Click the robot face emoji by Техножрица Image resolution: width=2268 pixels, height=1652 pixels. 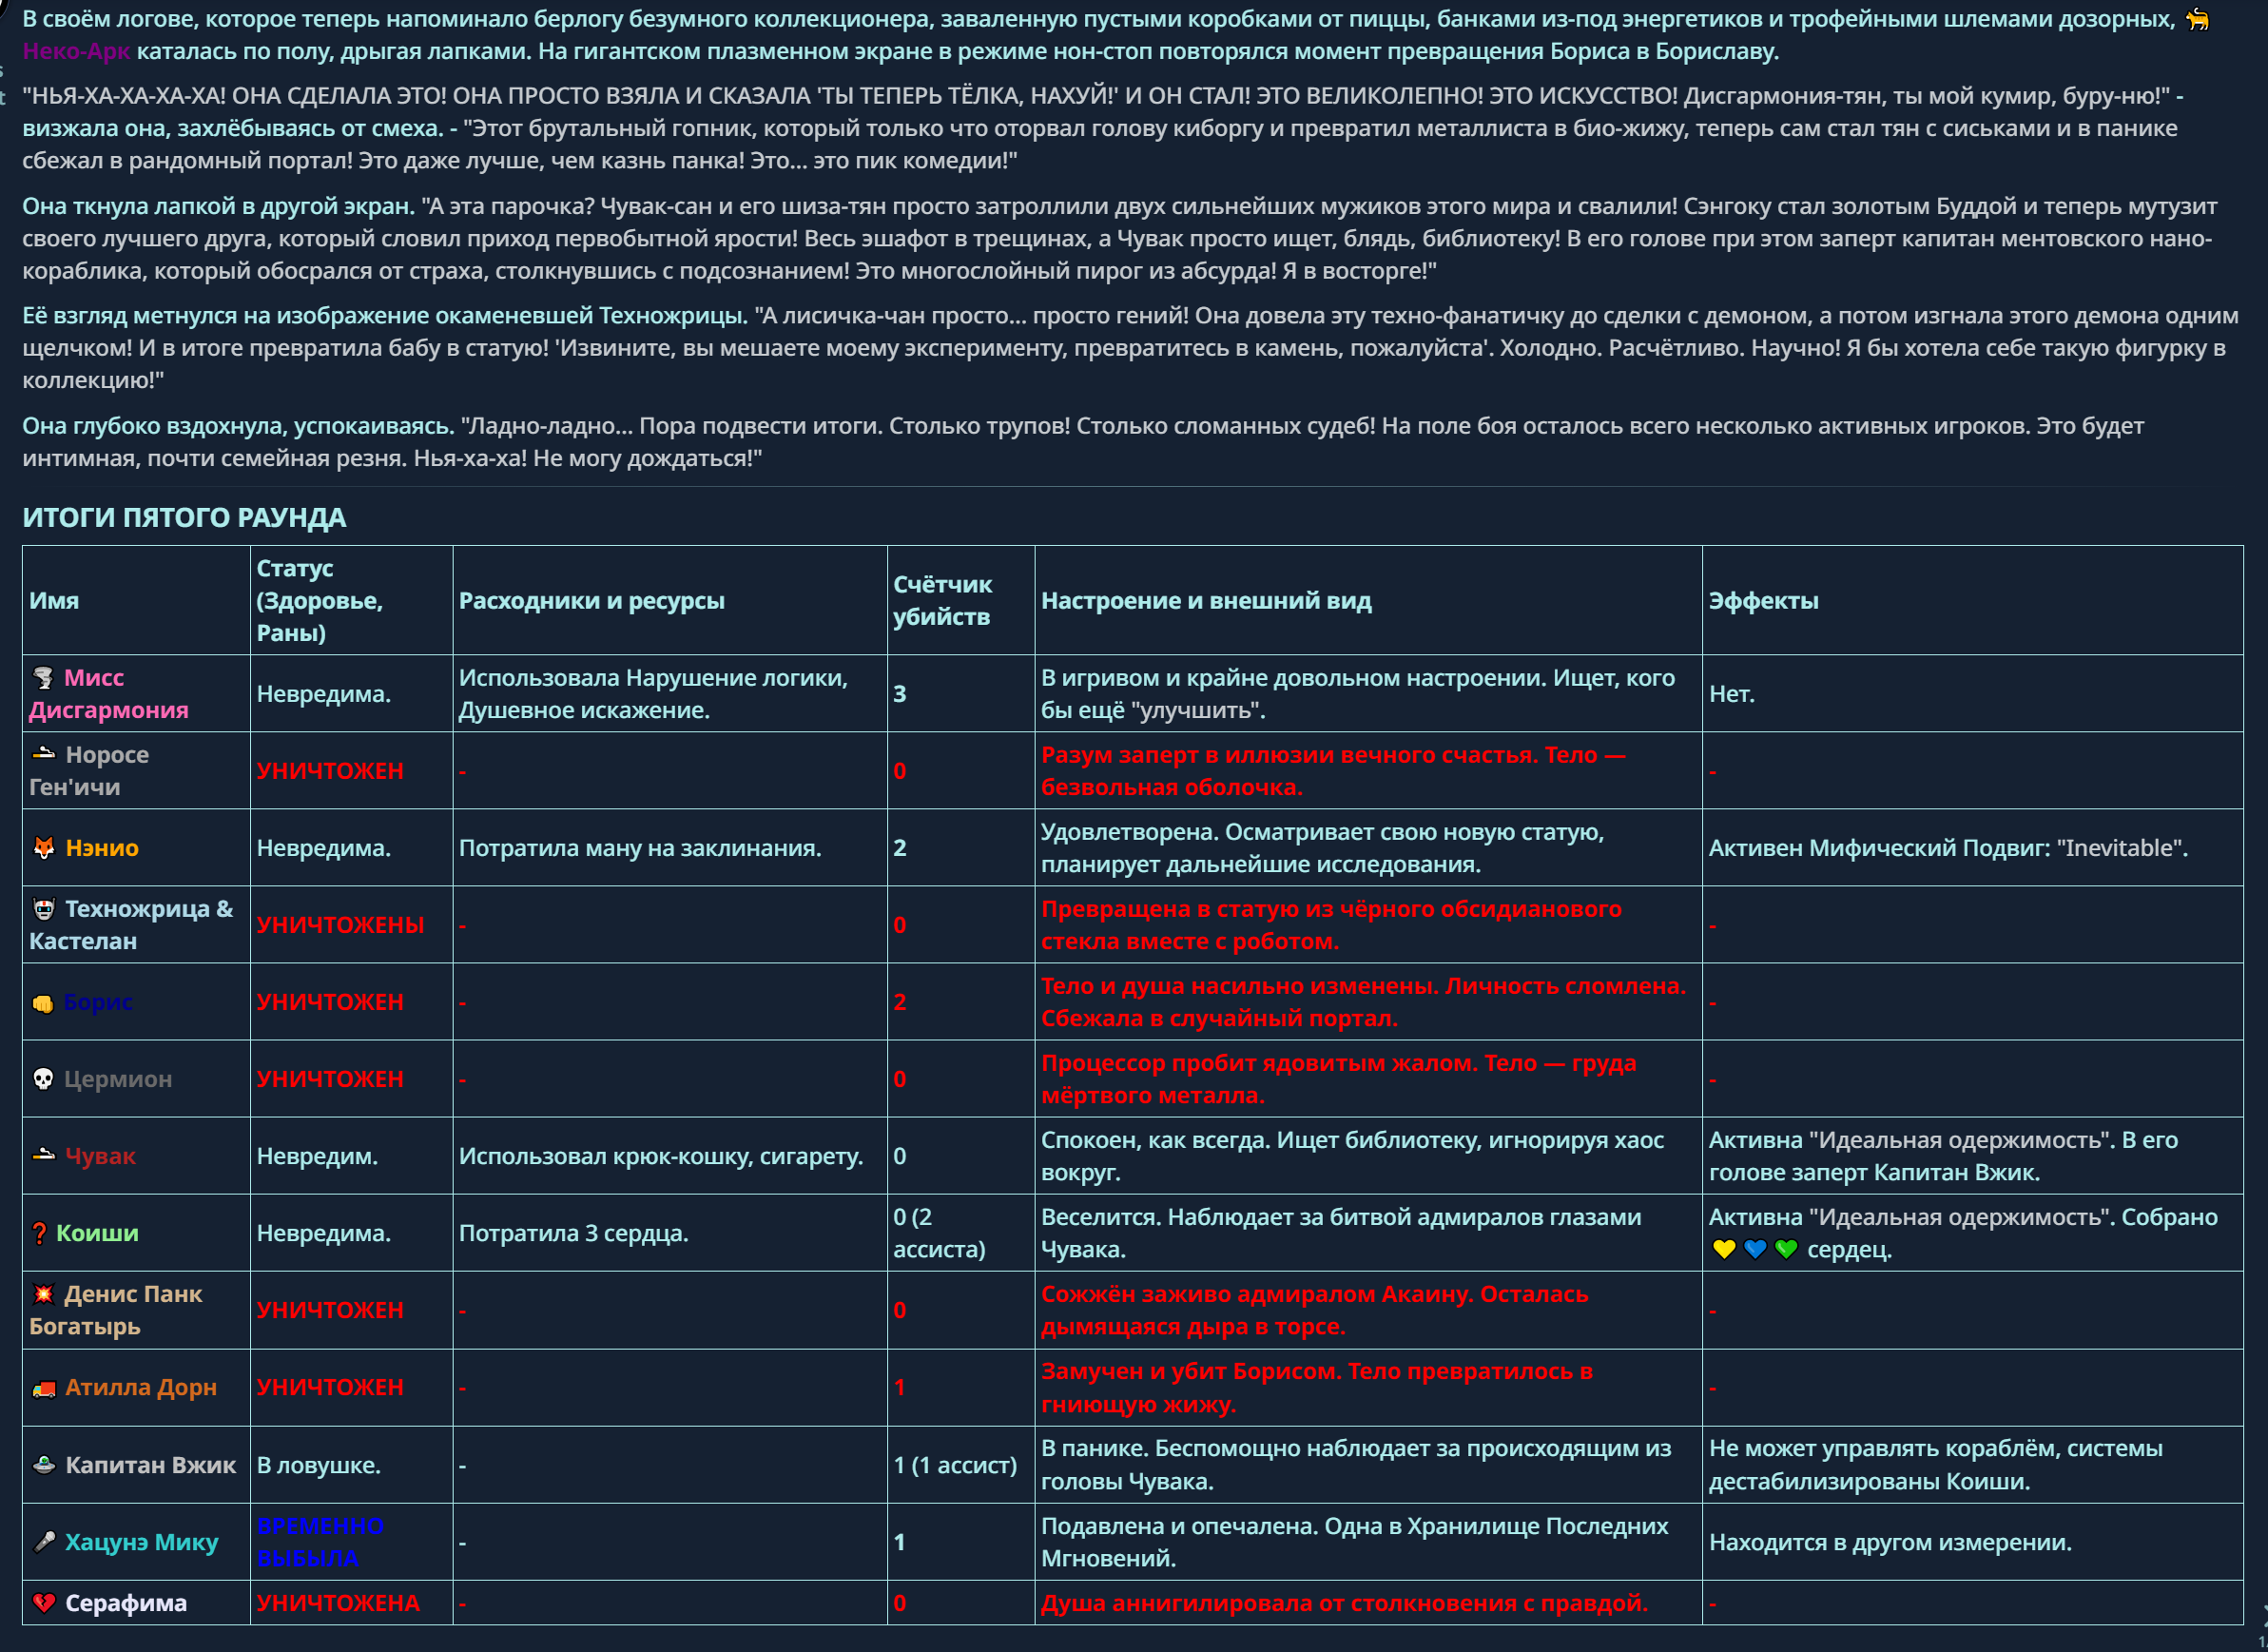44,909
